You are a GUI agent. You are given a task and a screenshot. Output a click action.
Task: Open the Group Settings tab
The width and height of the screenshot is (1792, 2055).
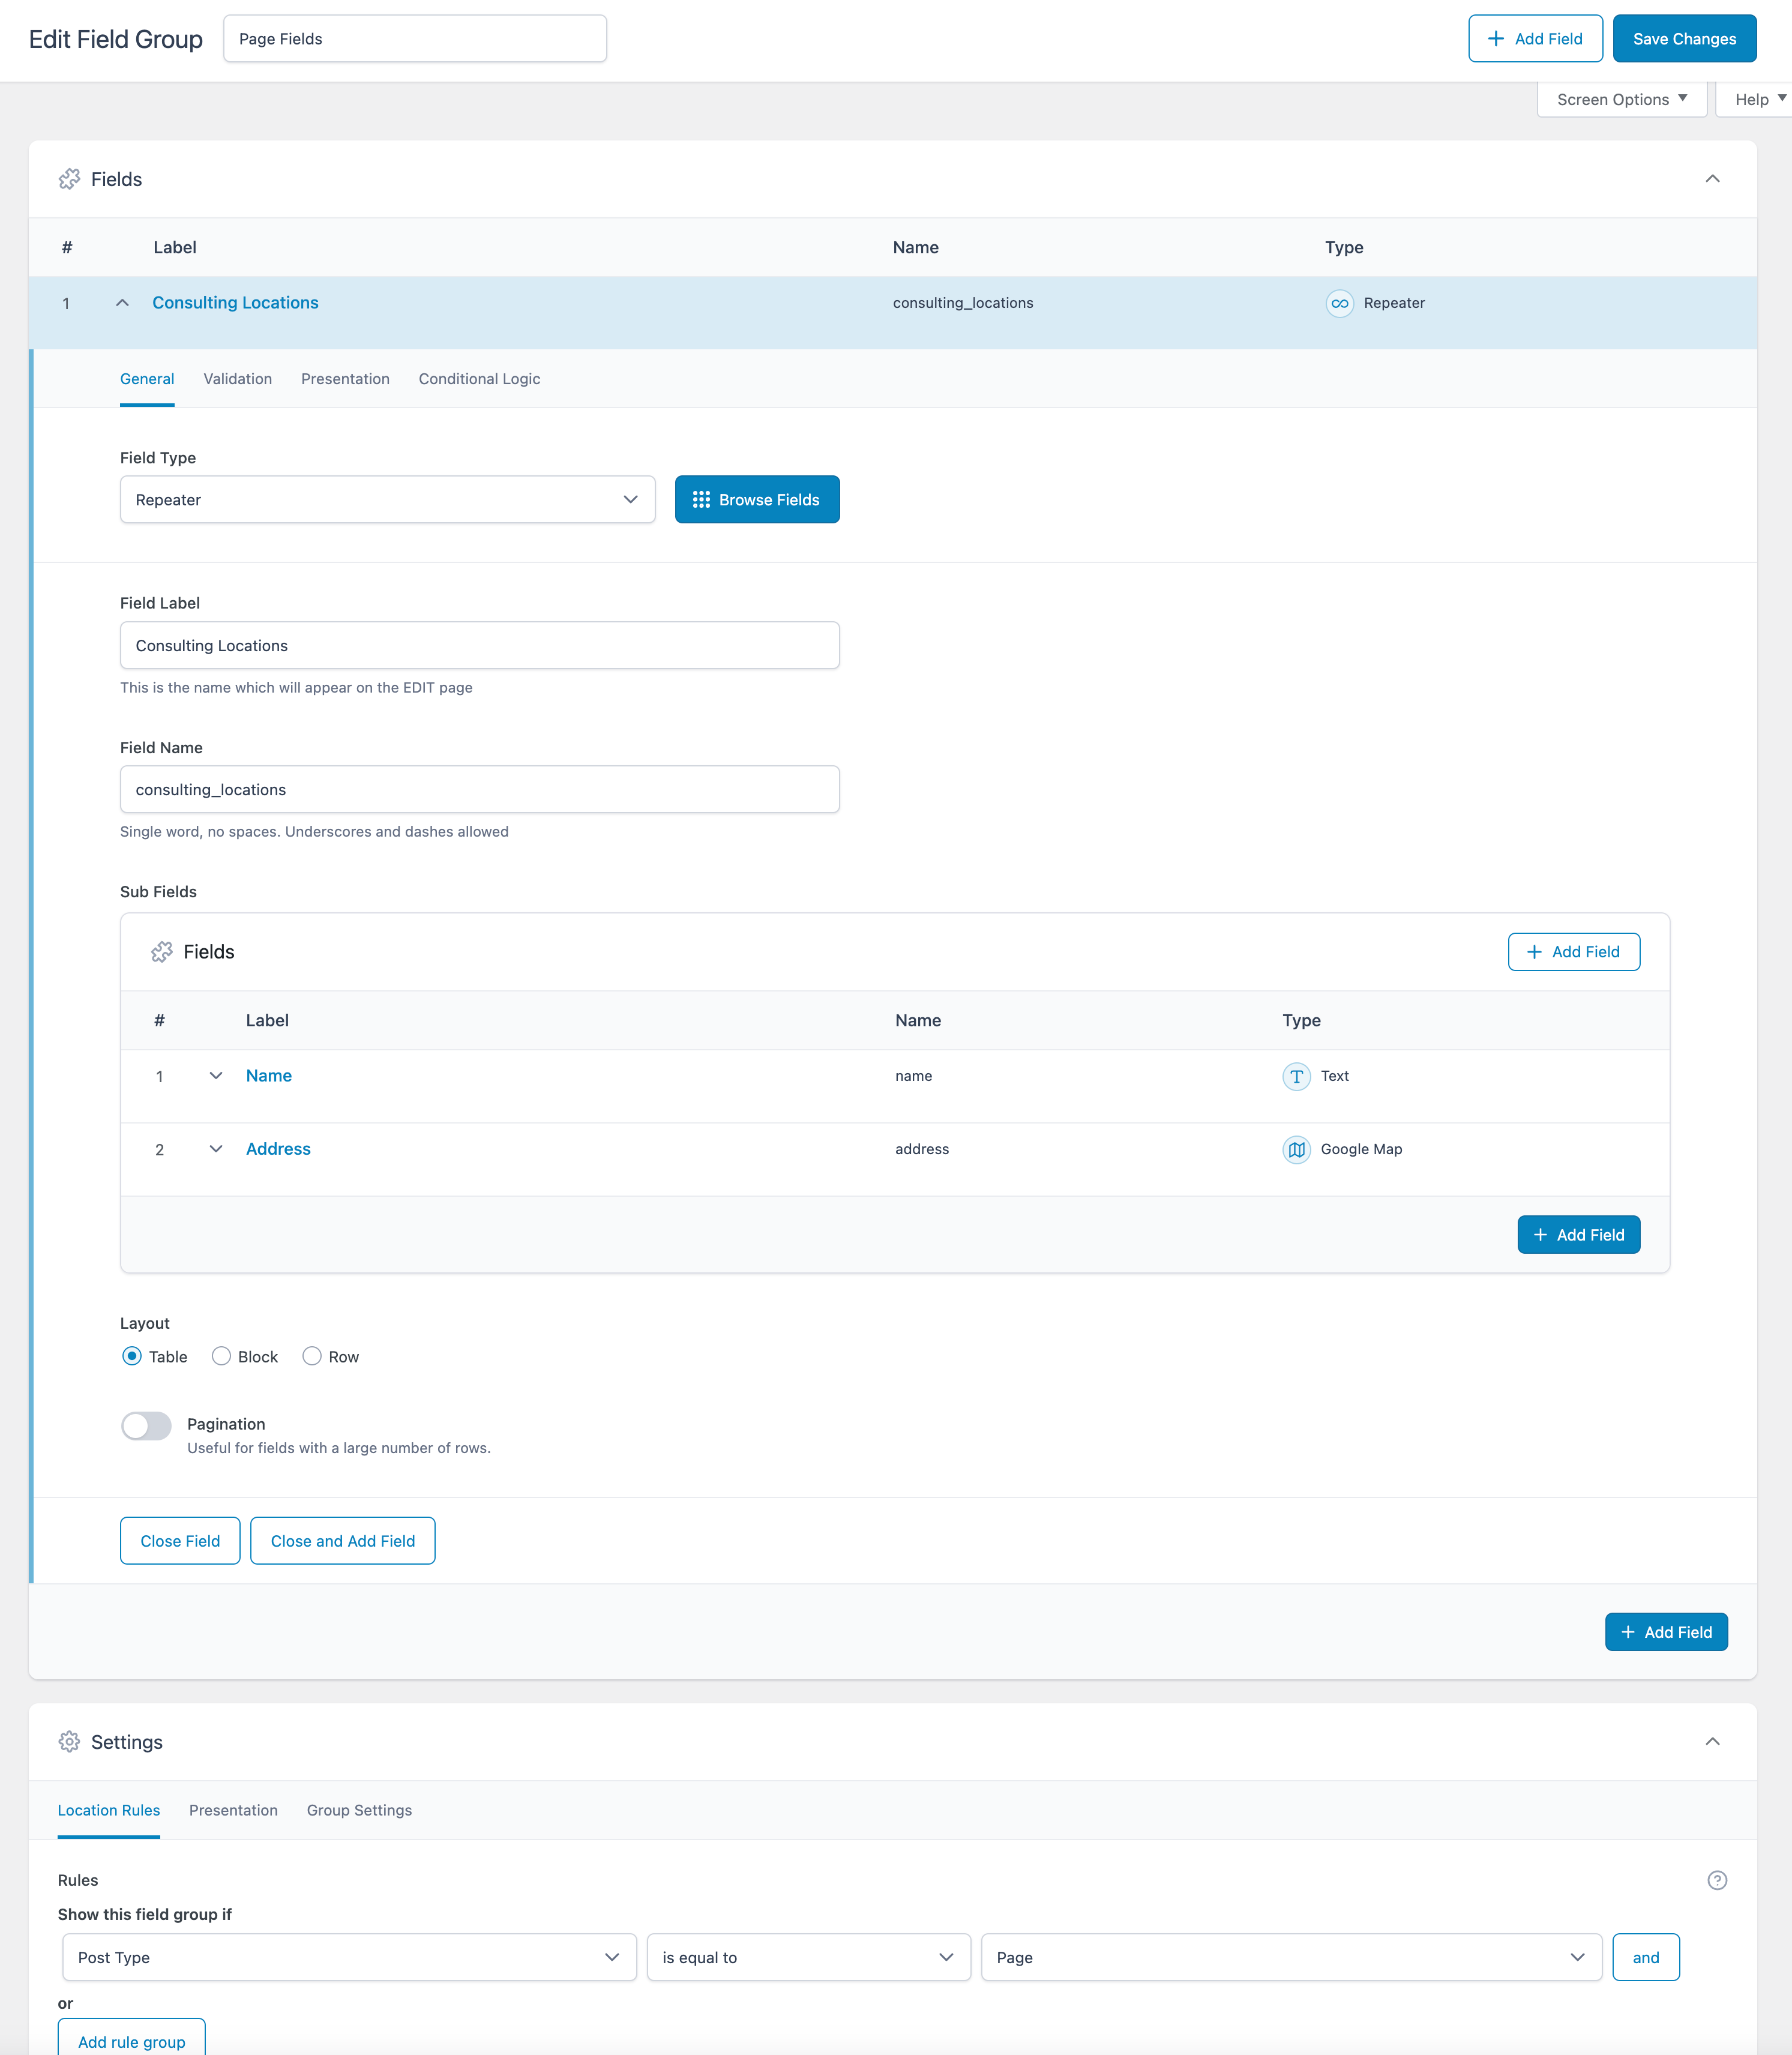pos(359,1810)
